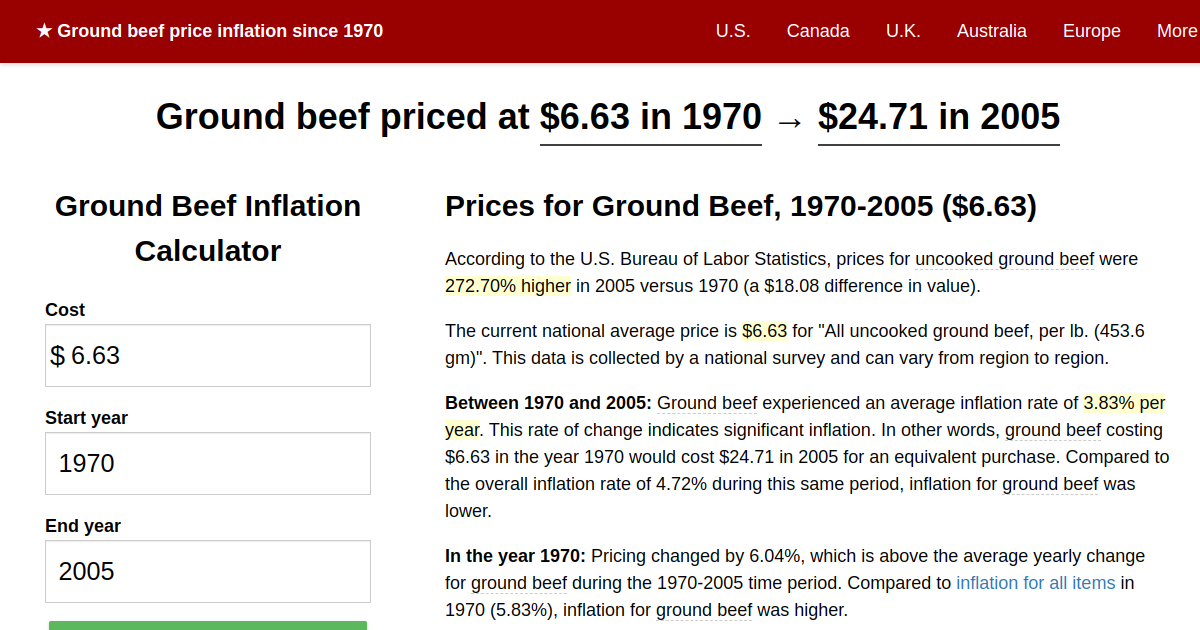Open the Australia region page

pyautogui.click(x=991, y=31)
